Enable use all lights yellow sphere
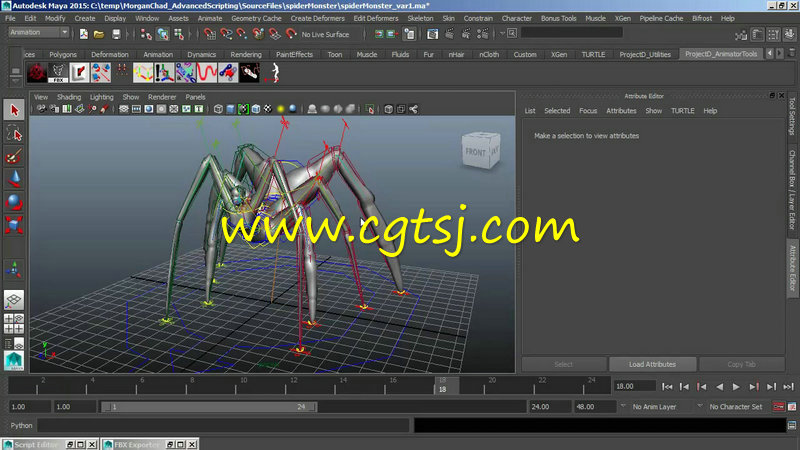 click(280, 109)
